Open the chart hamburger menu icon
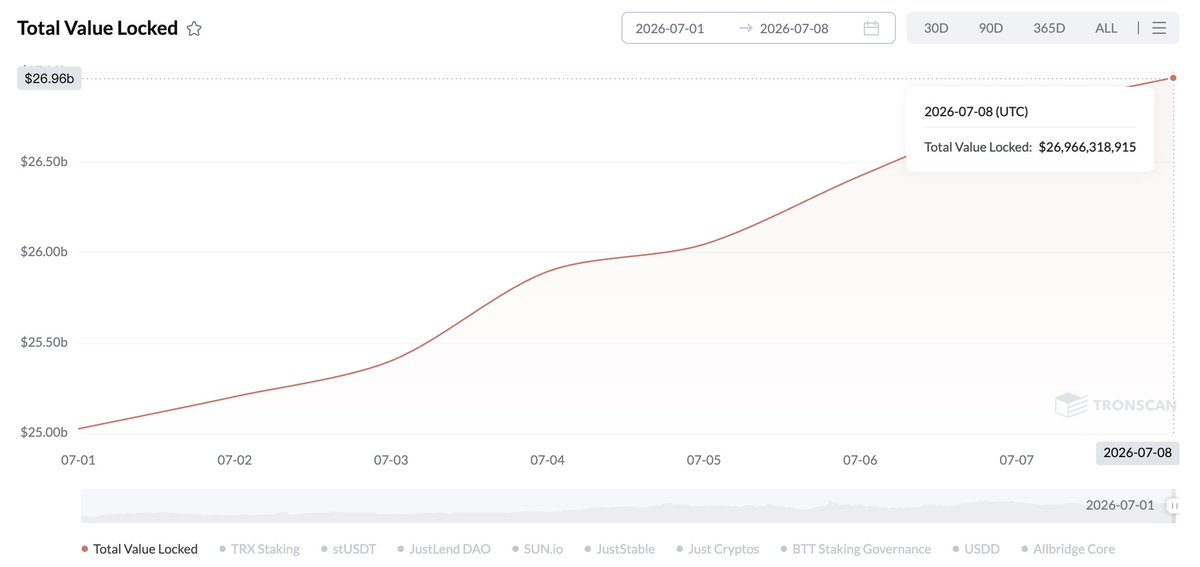The width and height of the screenshot is (1200, 567). 1159,28
